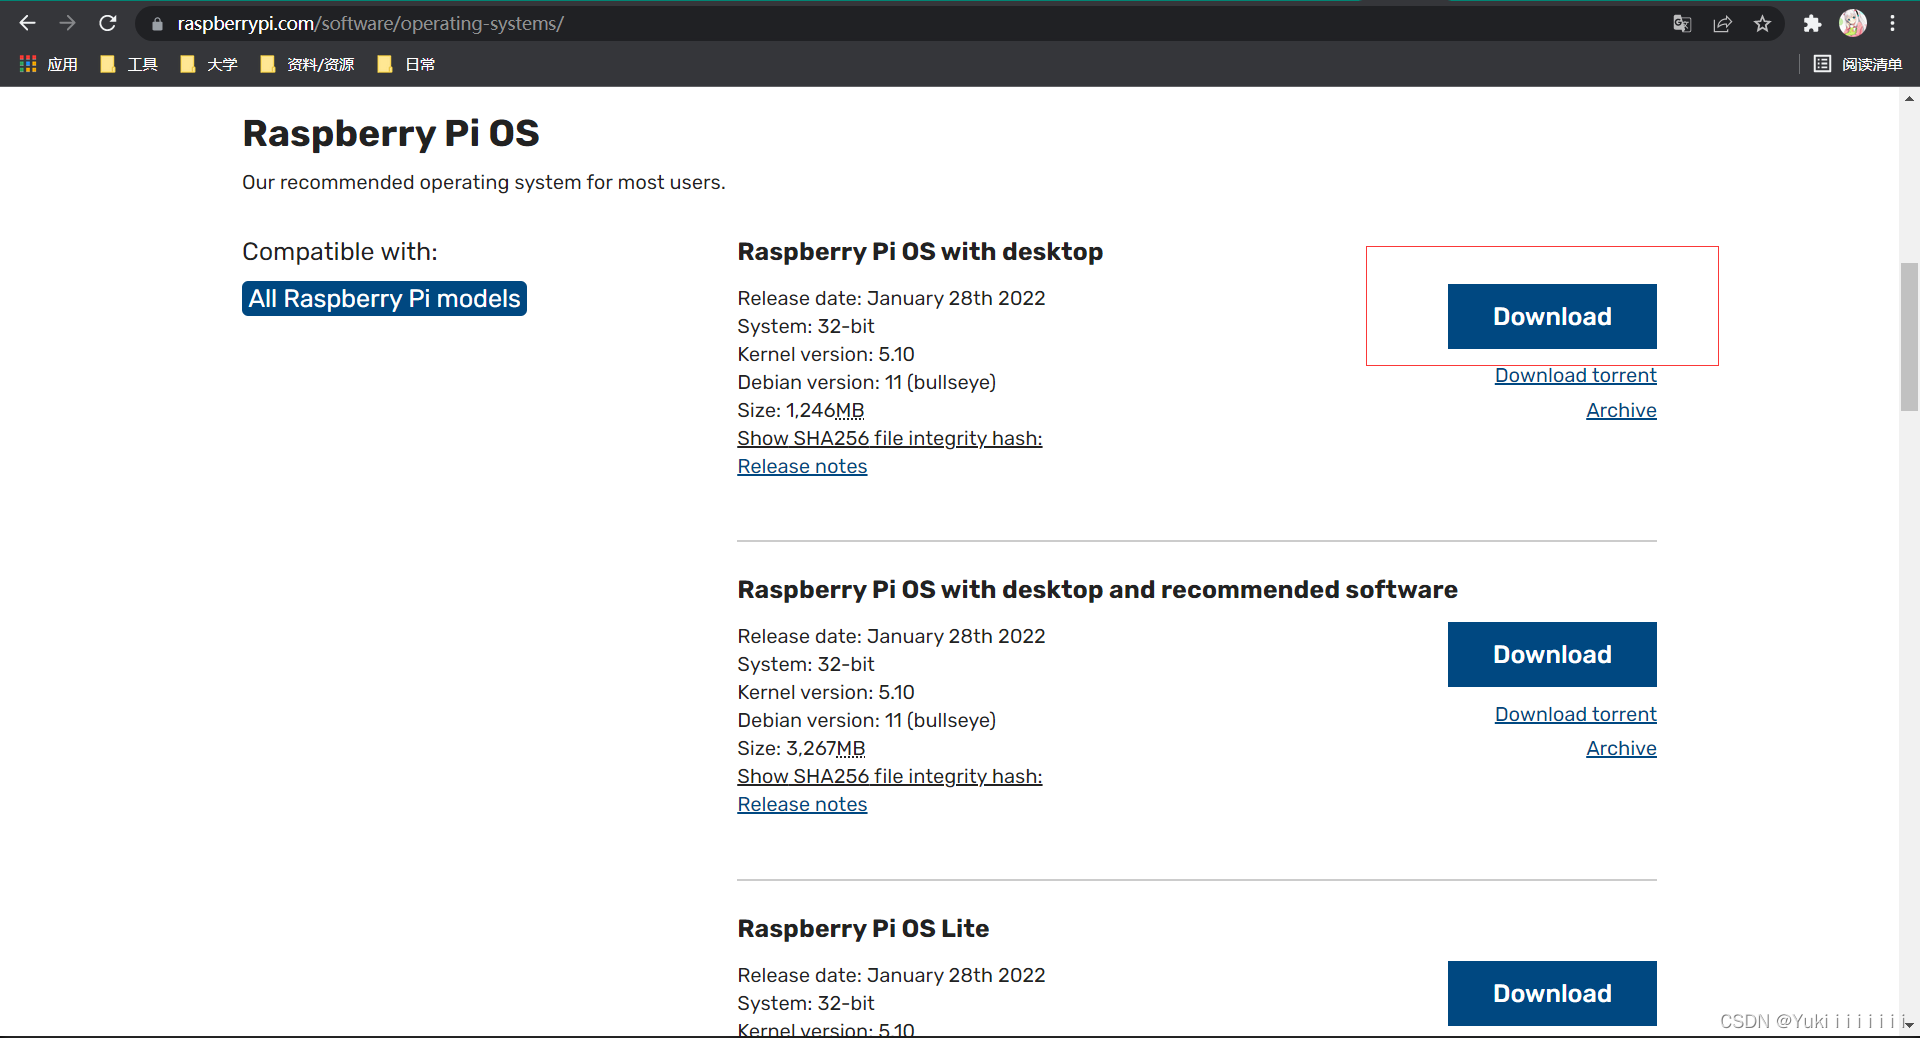Download Raspberry Pi OS Lite
This screenshot has height=1038, width=1920.
click(x=1552, y=993)
